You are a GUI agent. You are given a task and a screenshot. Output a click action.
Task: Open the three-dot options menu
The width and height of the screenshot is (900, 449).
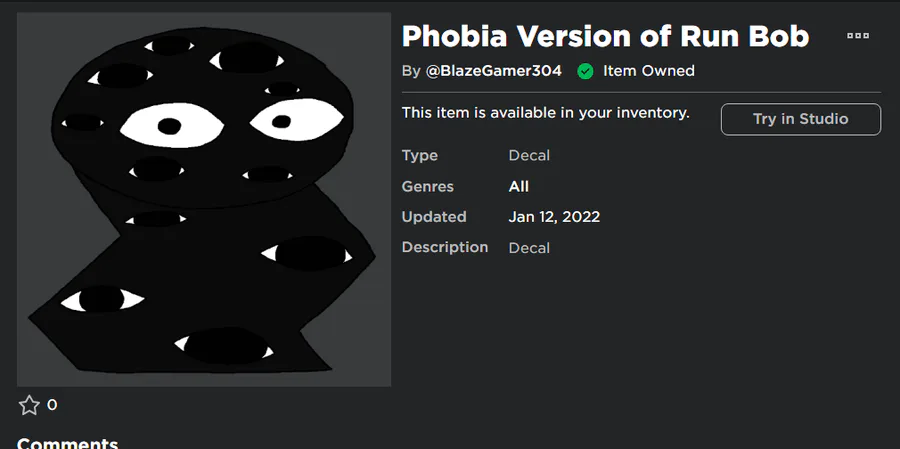(x=857, y=36)
